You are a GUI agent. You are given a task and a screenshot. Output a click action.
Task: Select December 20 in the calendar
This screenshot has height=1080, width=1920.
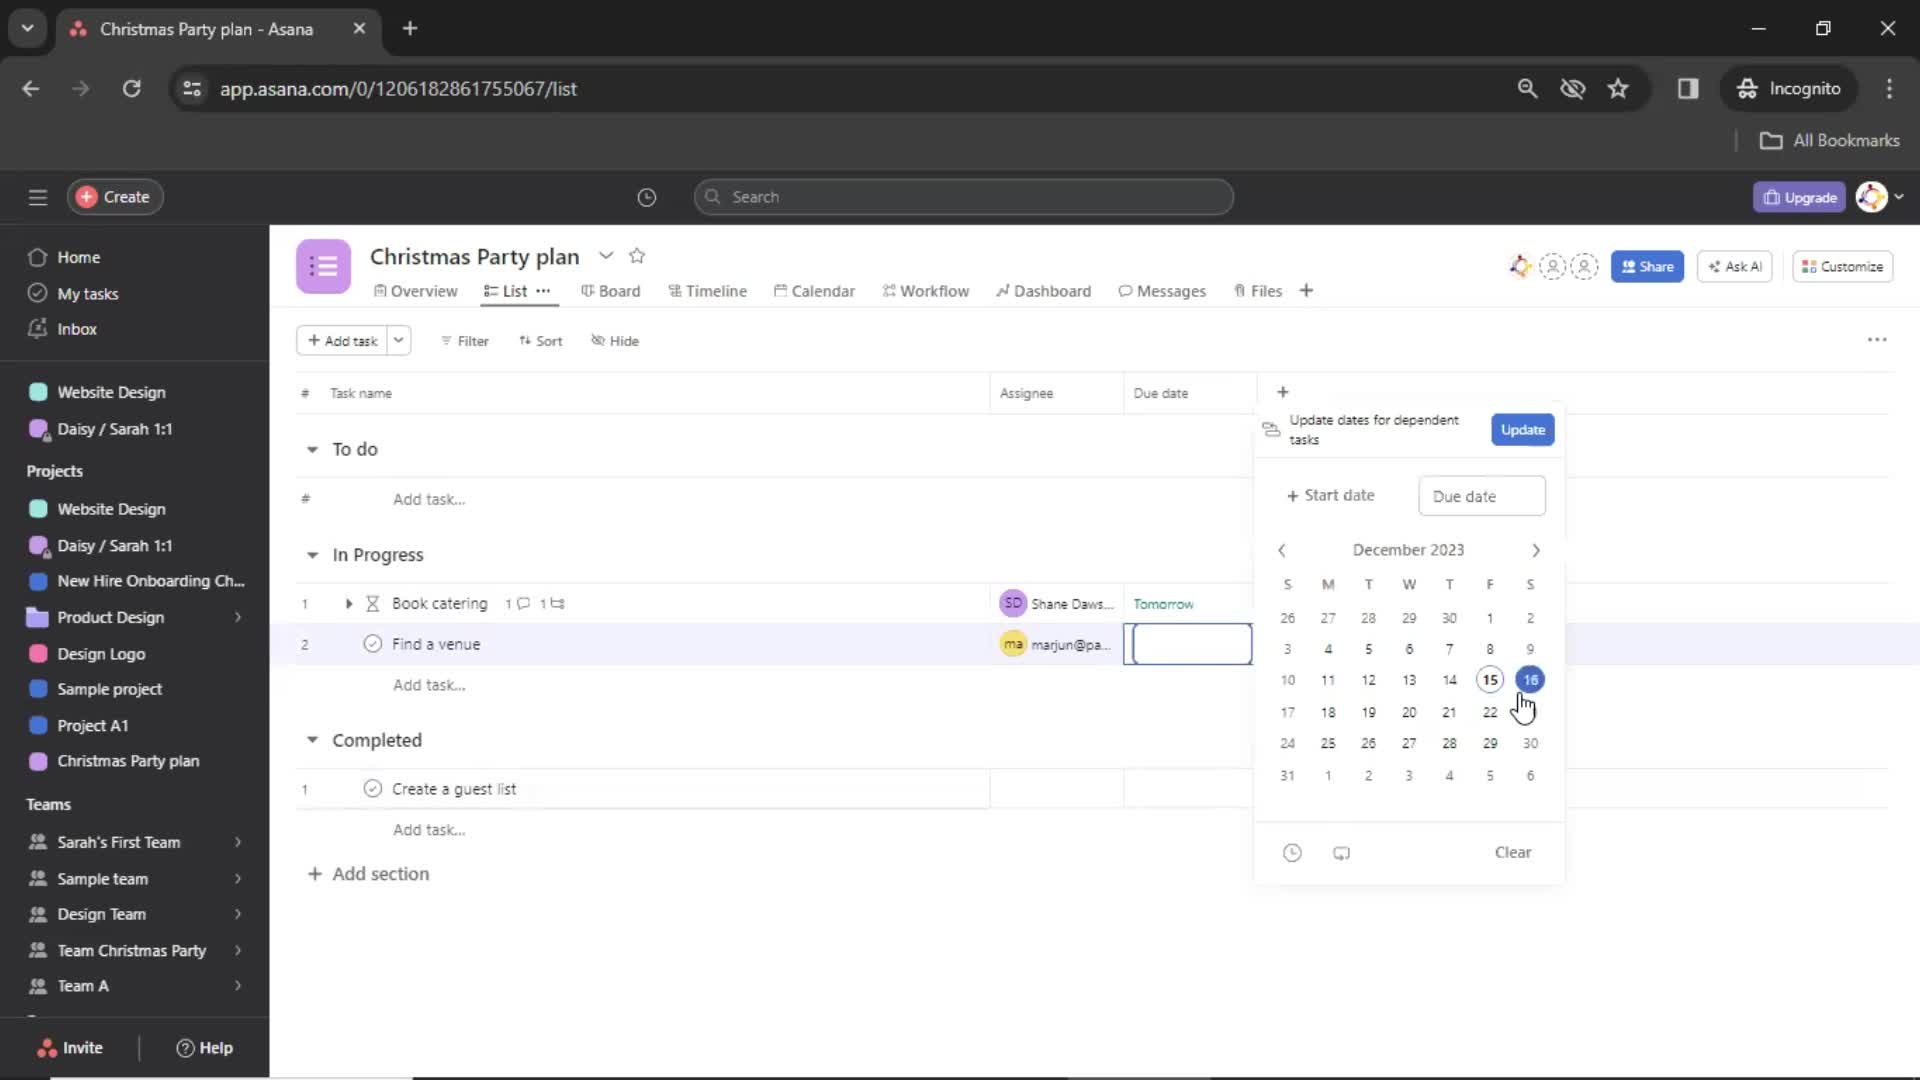(x=1408, y=711)
